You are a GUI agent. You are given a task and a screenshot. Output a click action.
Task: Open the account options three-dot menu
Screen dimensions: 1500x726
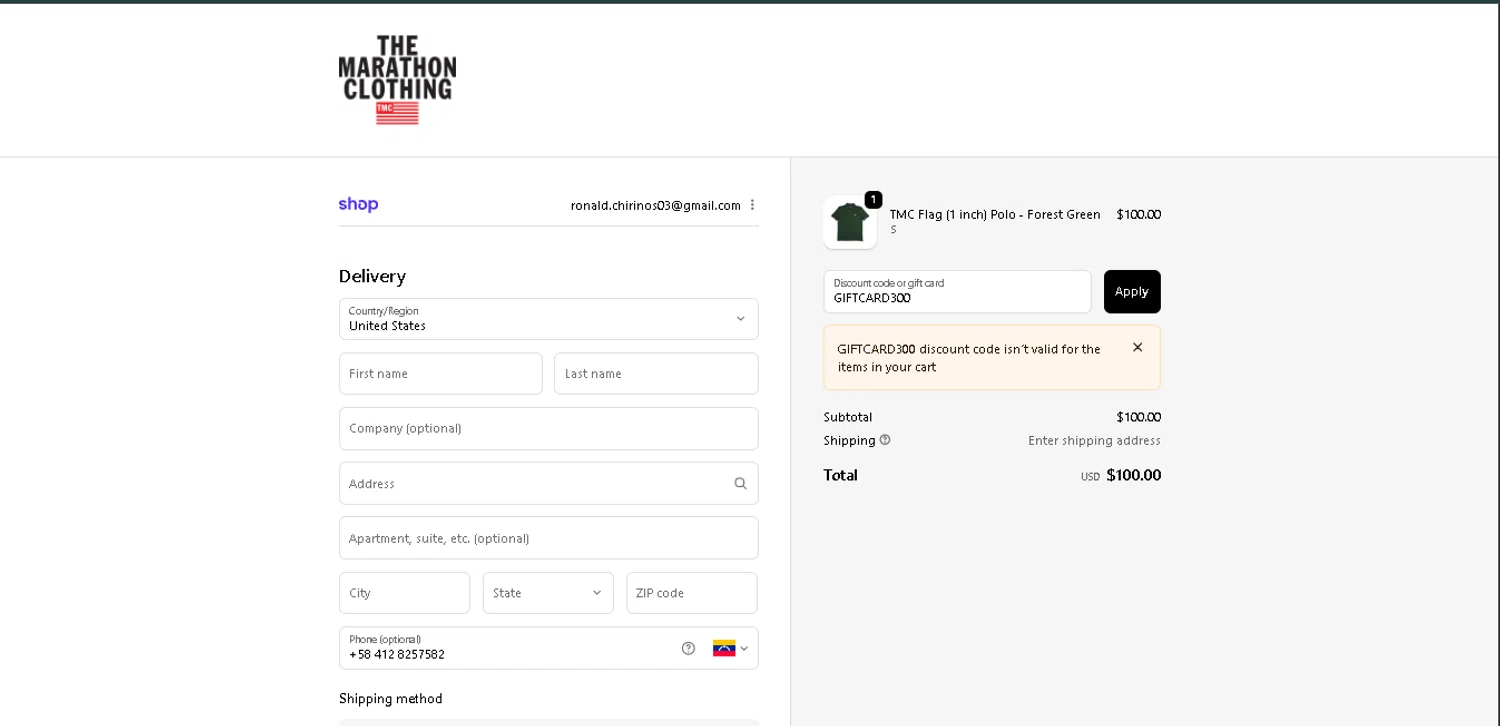[x=752, y=205]
